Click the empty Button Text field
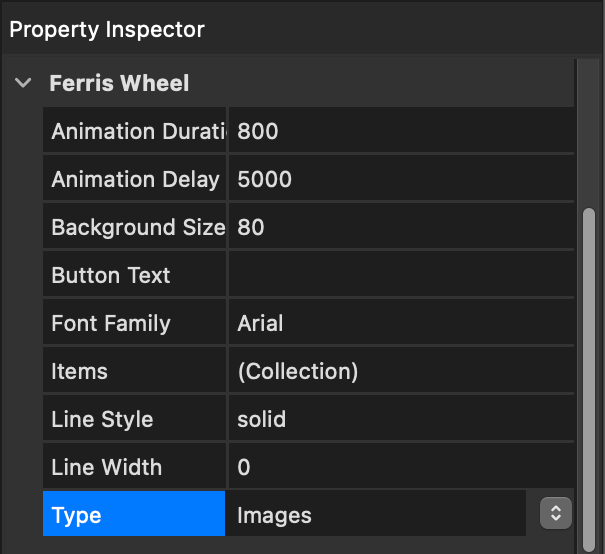 coord(401,275)
